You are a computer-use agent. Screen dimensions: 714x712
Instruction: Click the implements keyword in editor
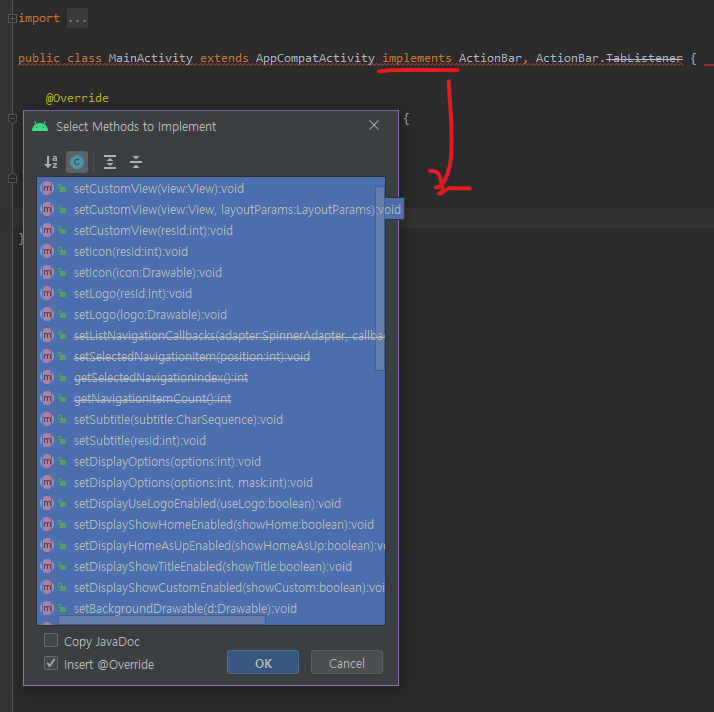point(417,58)
